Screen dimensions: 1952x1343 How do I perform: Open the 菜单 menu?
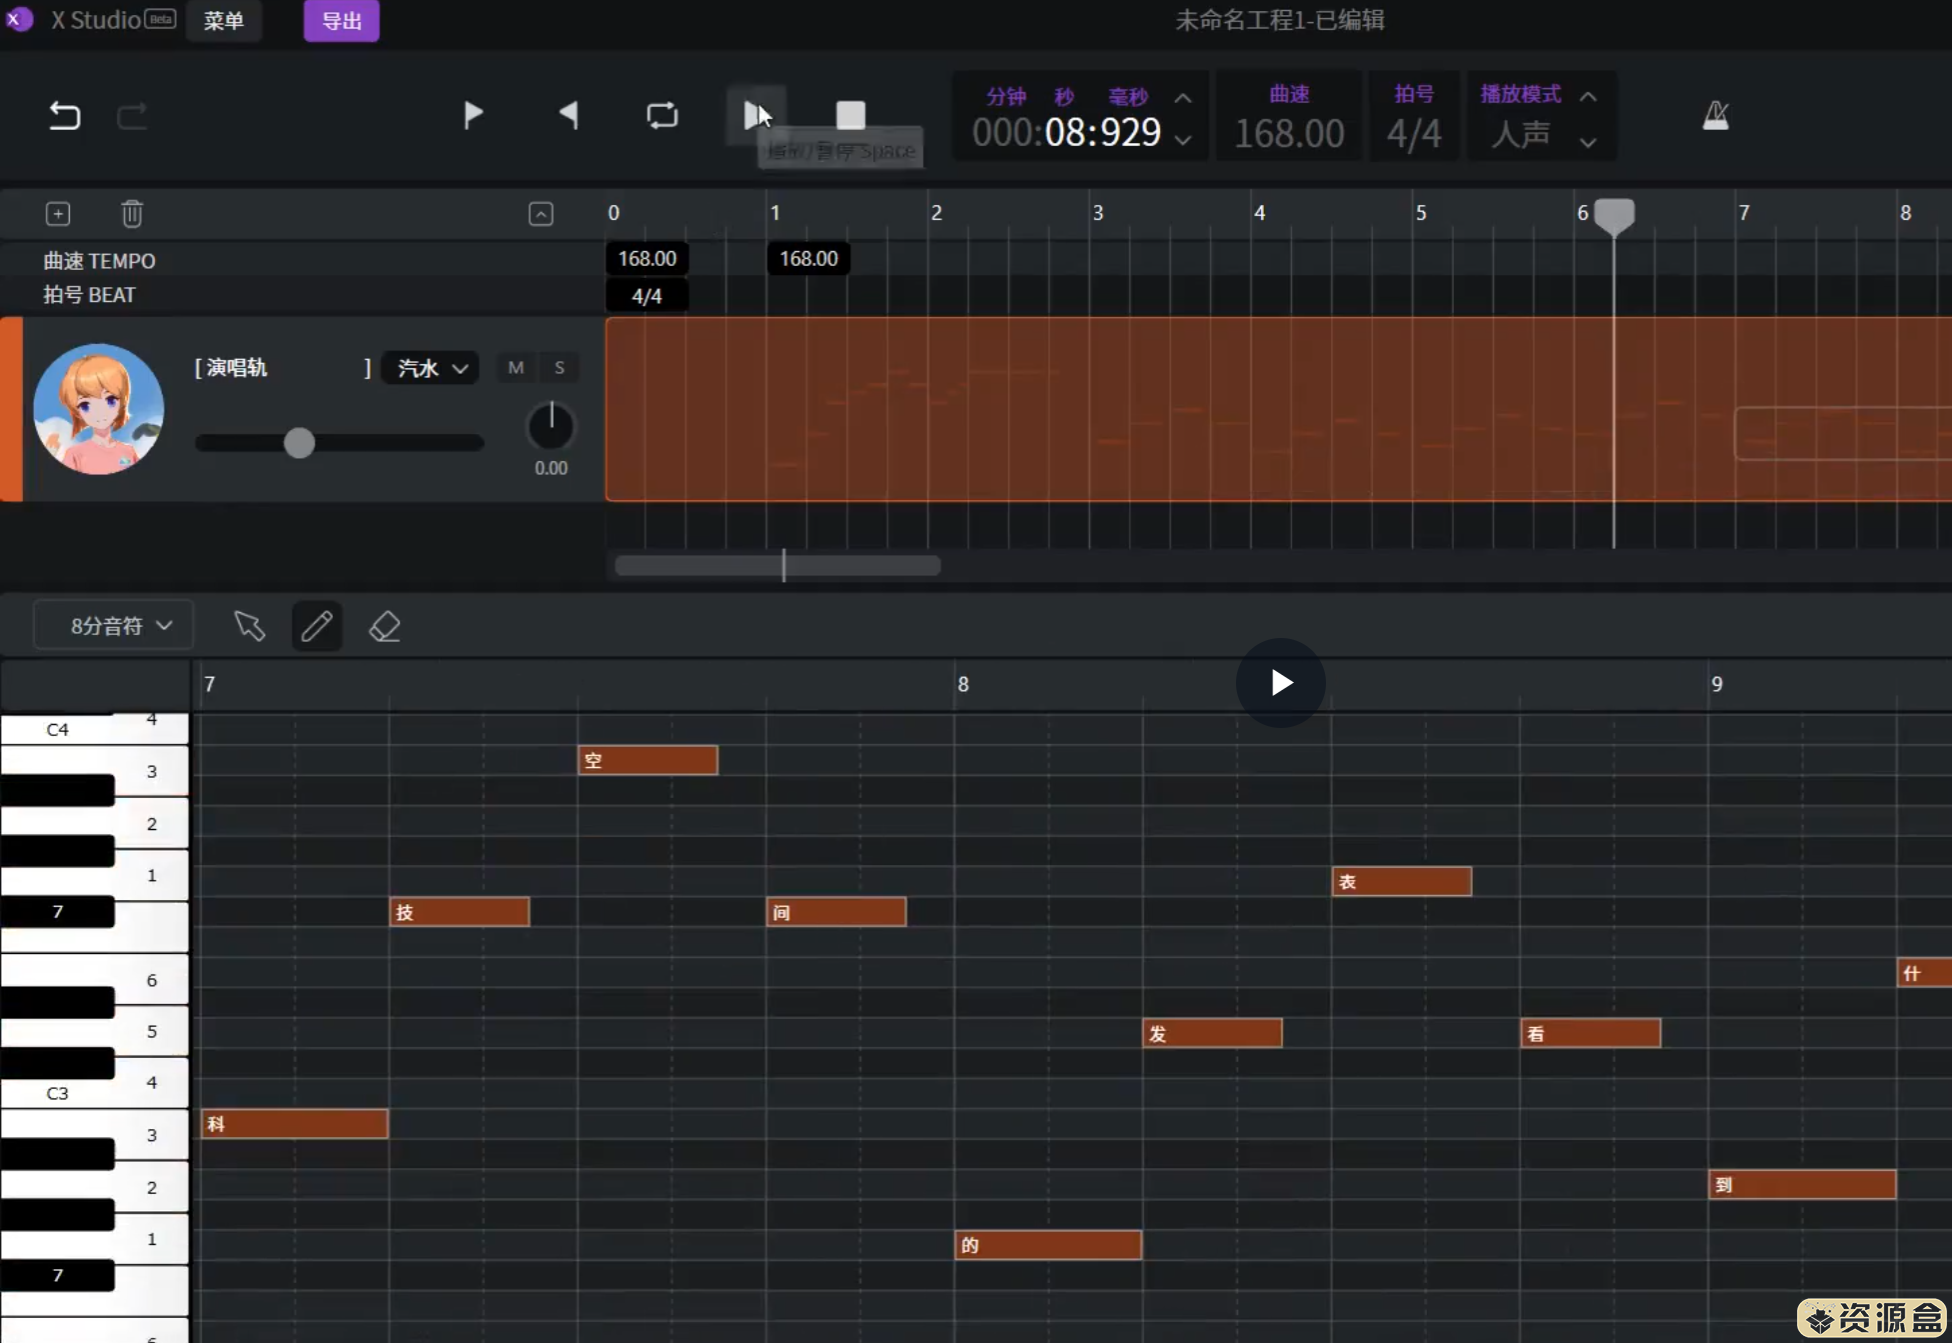[224, 21]
